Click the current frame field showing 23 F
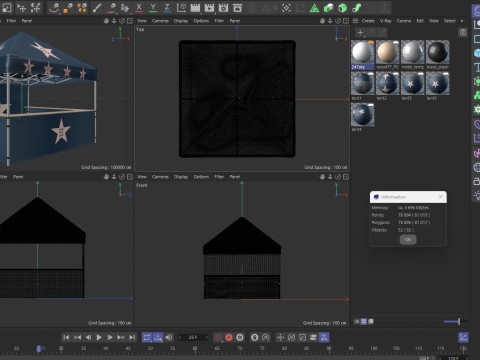The image size is (480, 360). tap(193, 337)
